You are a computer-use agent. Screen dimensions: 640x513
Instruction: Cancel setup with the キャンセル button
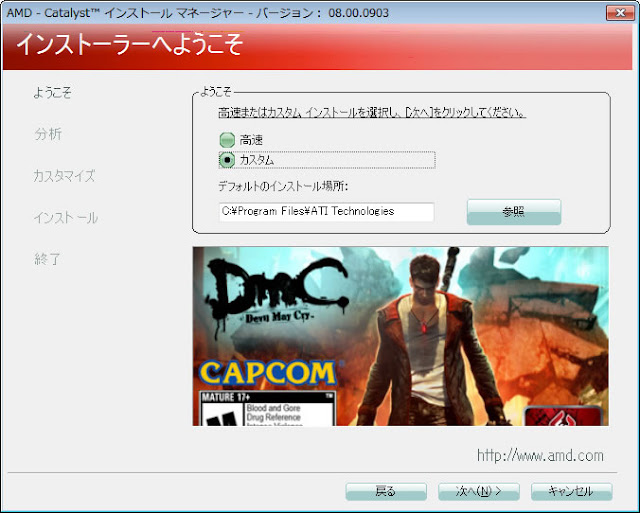click(571, 492)
